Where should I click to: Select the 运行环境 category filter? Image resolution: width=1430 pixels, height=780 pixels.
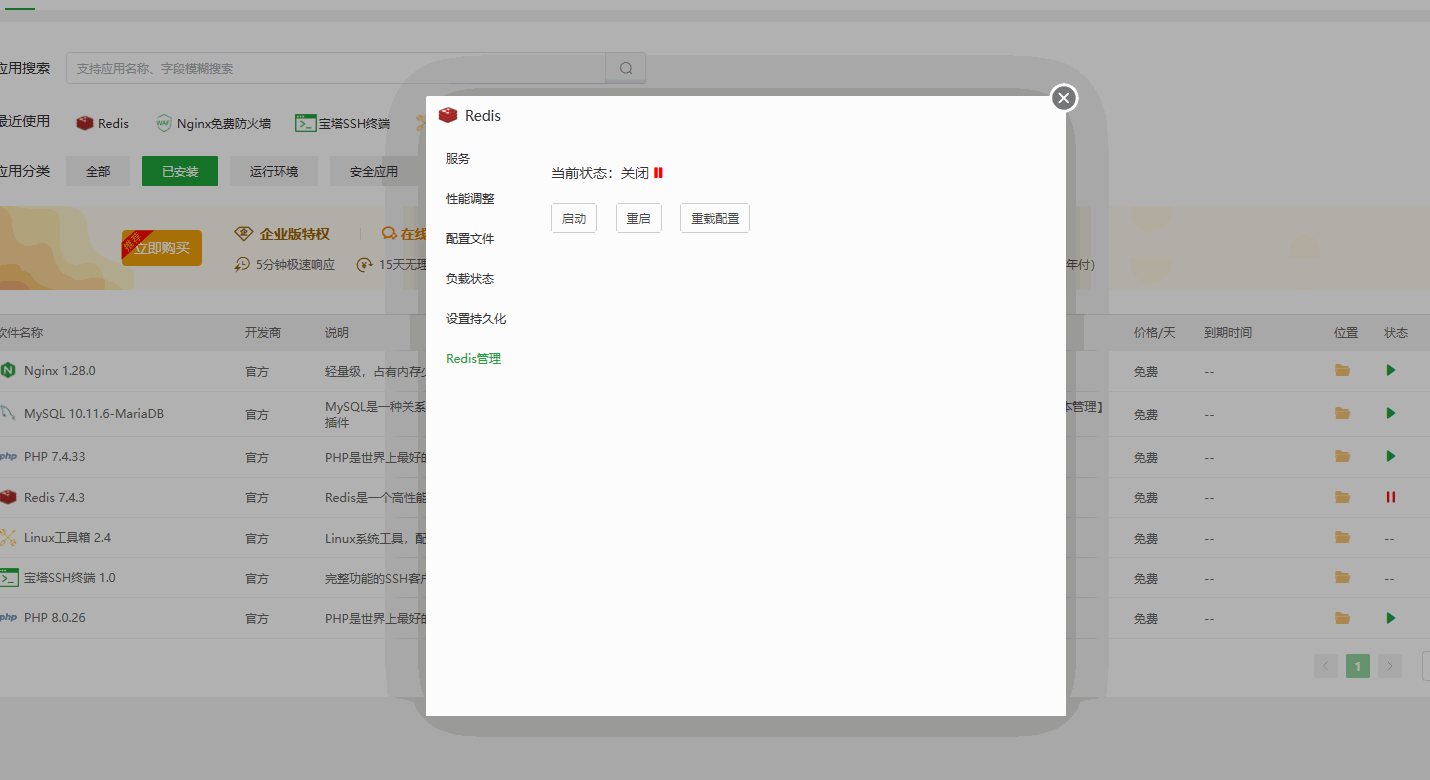click(x=274, y=171)
